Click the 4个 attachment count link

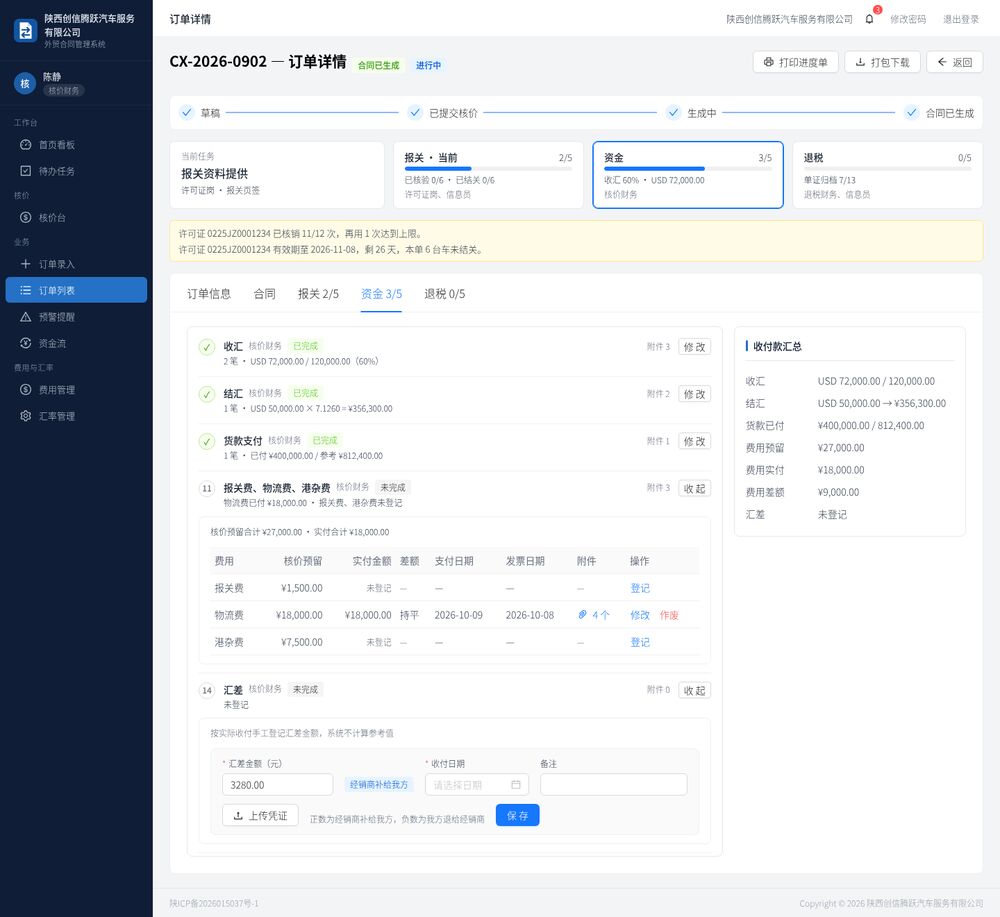[600, 615]
